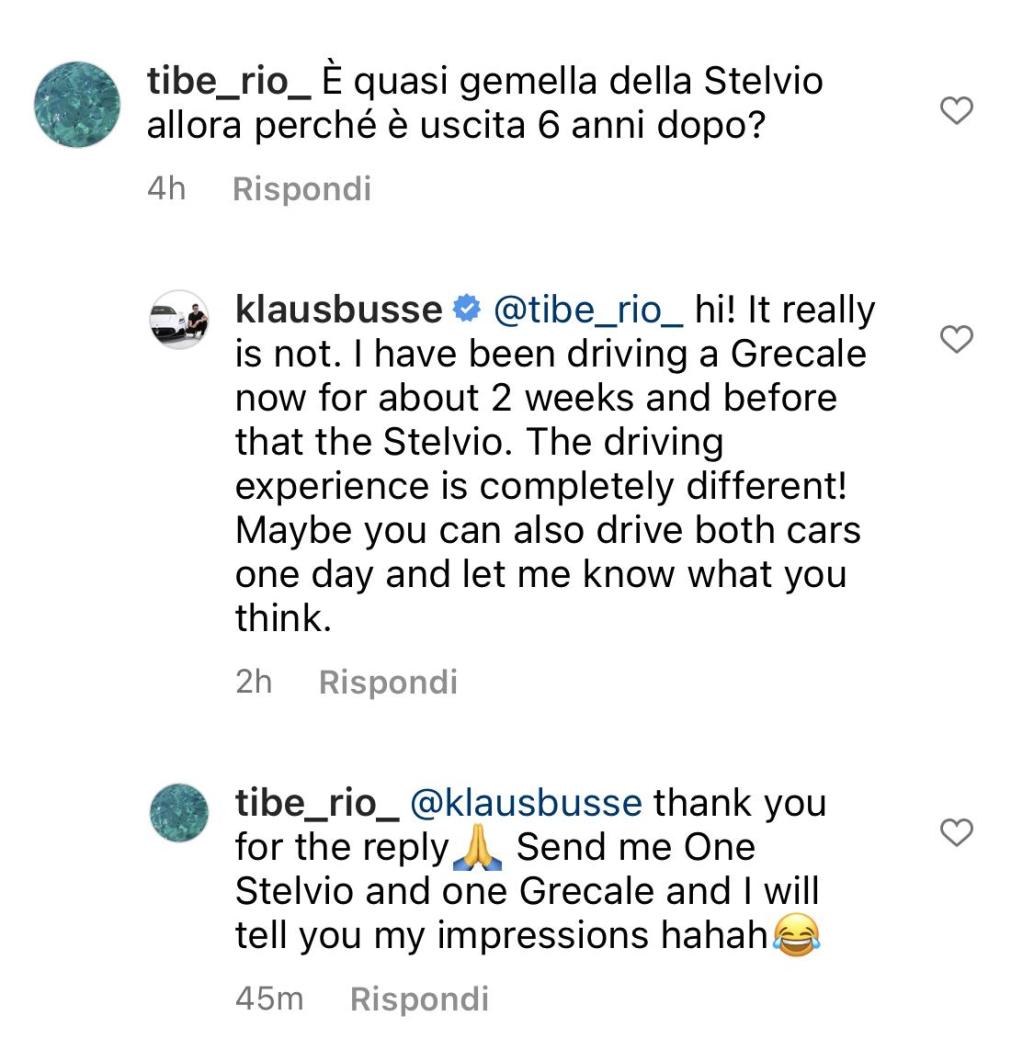1034x1050 pixels.
Task: Click the klausbusse username
Action: 338,311
